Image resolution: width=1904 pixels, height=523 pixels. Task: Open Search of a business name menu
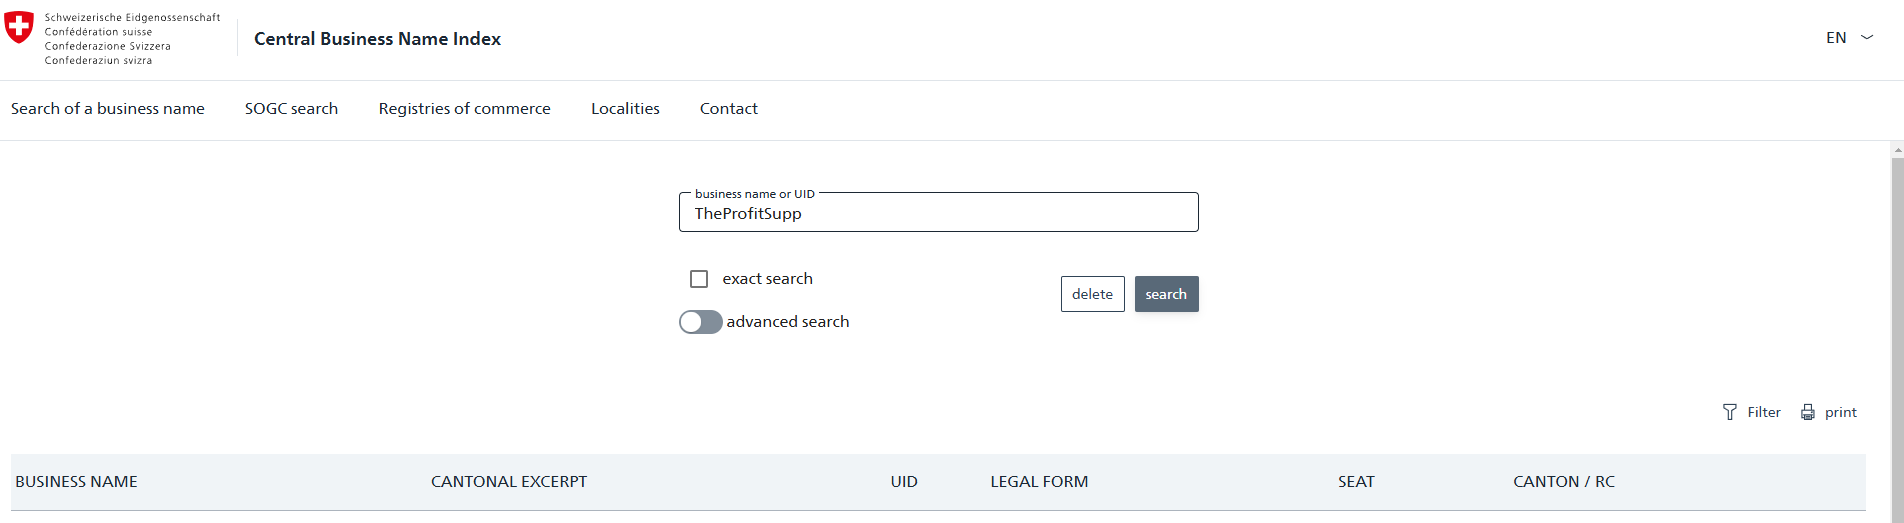108,109
